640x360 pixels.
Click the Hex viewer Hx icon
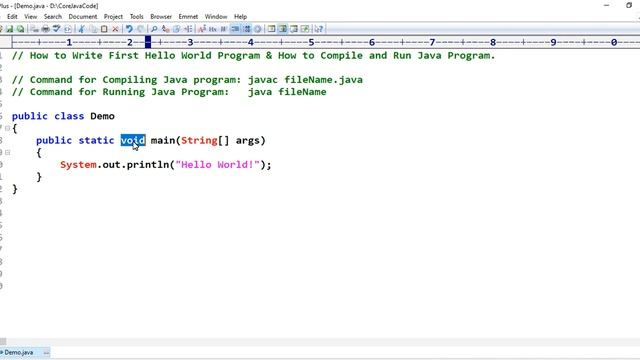(x=213, y=29)
